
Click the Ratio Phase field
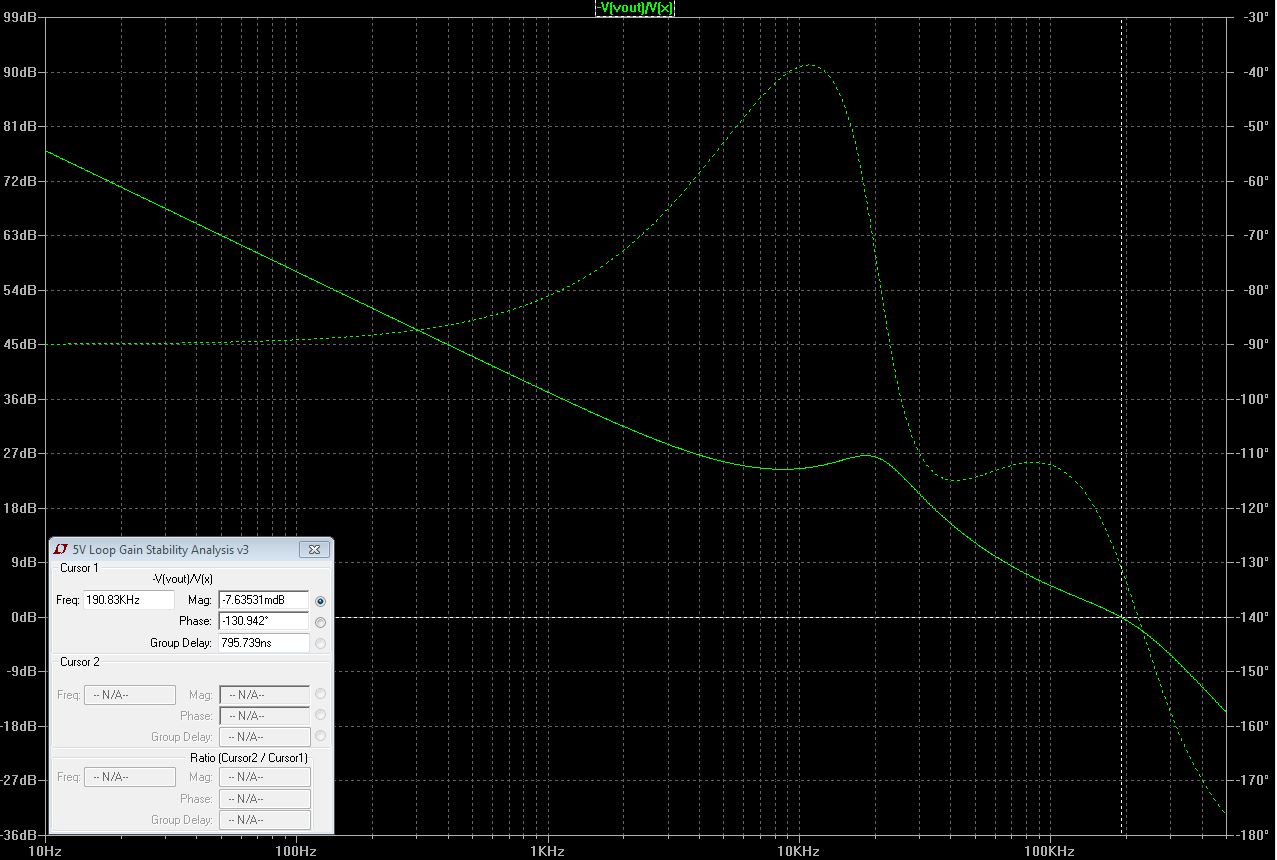pos(264,799)
